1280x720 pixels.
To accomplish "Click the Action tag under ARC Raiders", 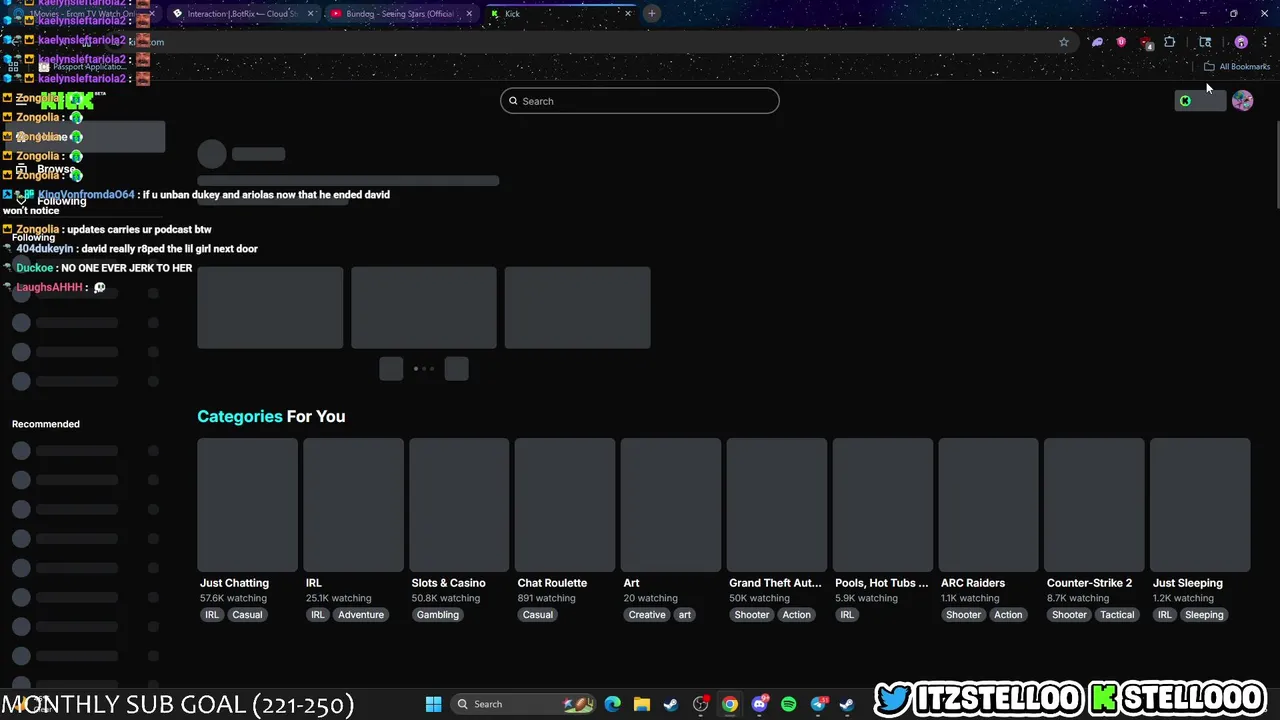I will tap(1008, 615).
